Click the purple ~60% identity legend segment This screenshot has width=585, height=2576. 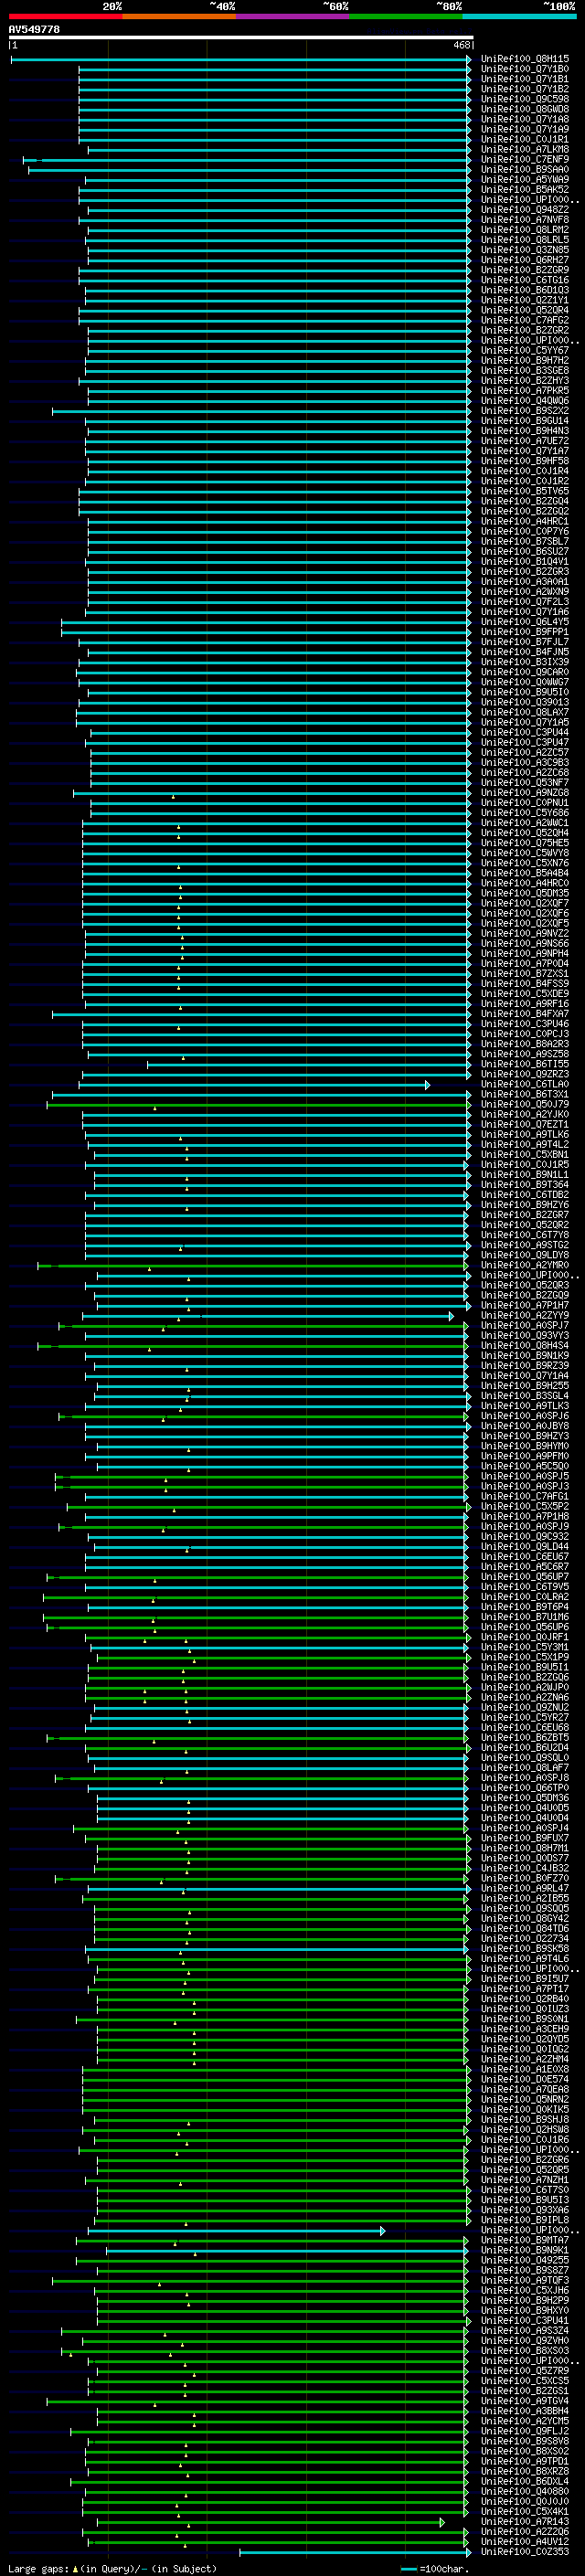293,16
